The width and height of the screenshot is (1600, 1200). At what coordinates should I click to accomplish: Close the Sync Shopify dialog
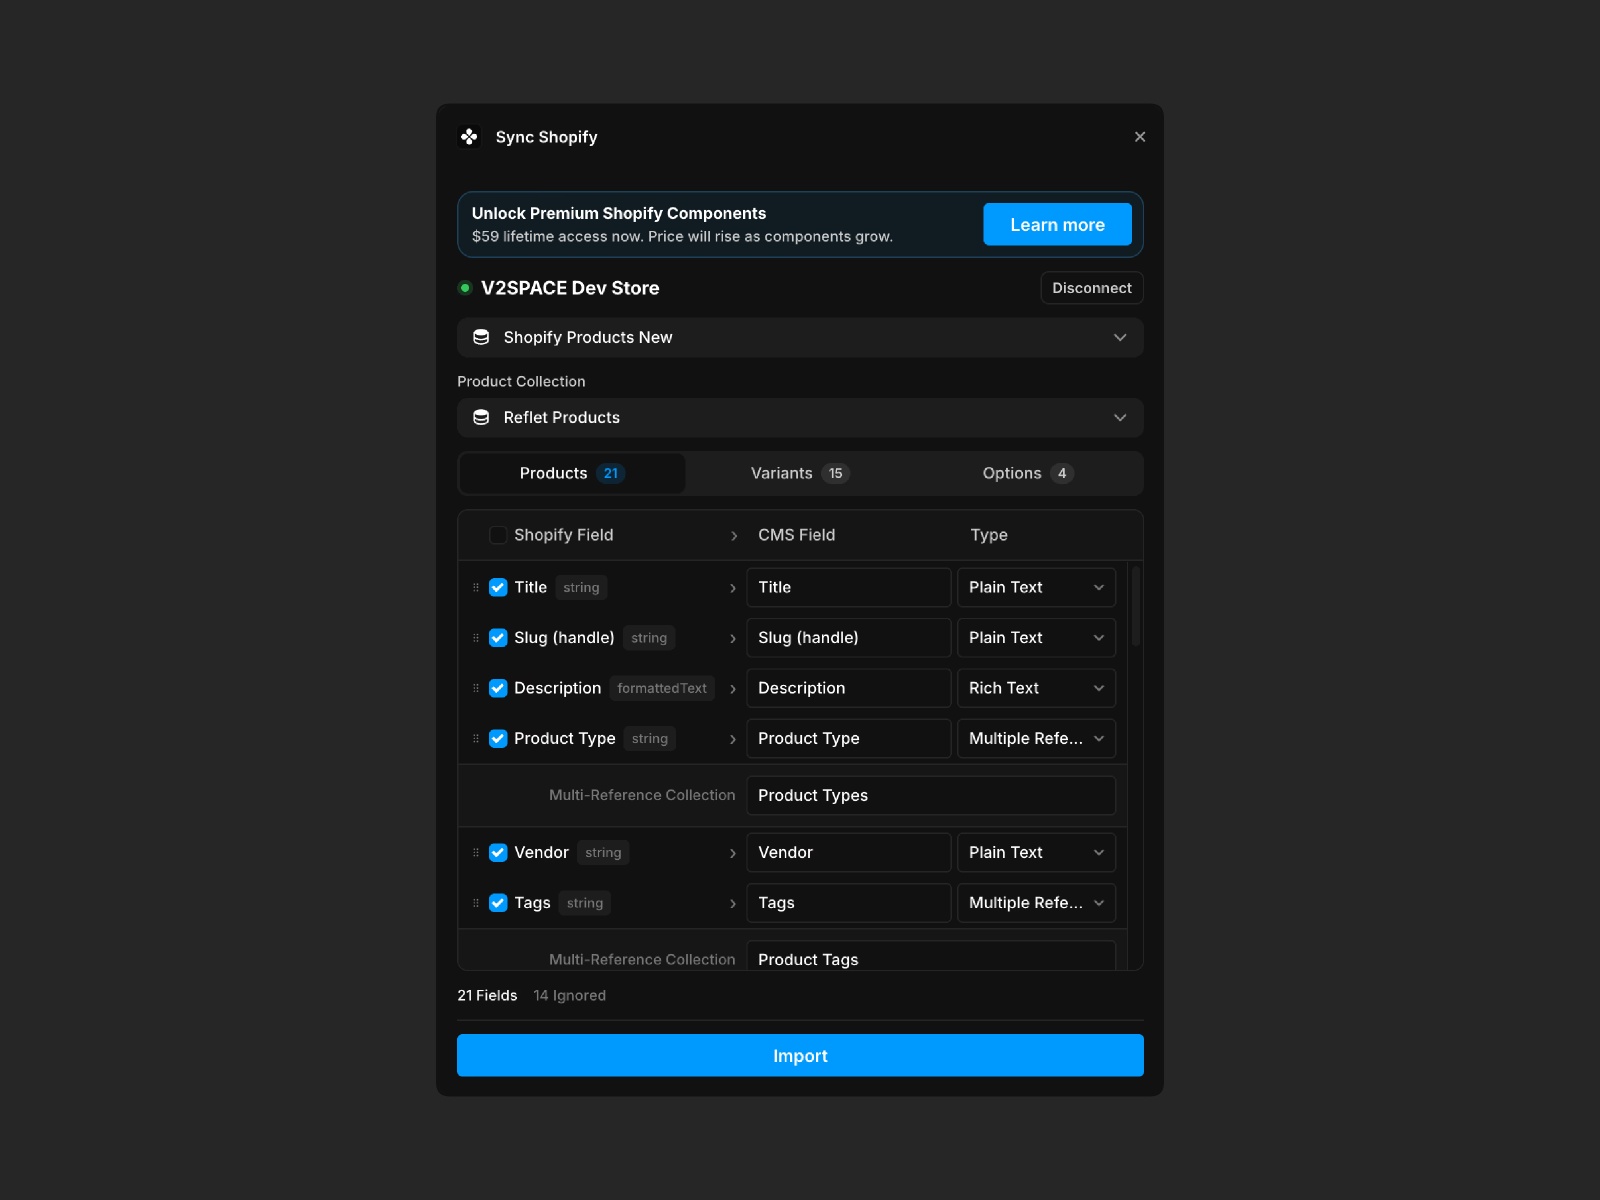point(1140,137)
